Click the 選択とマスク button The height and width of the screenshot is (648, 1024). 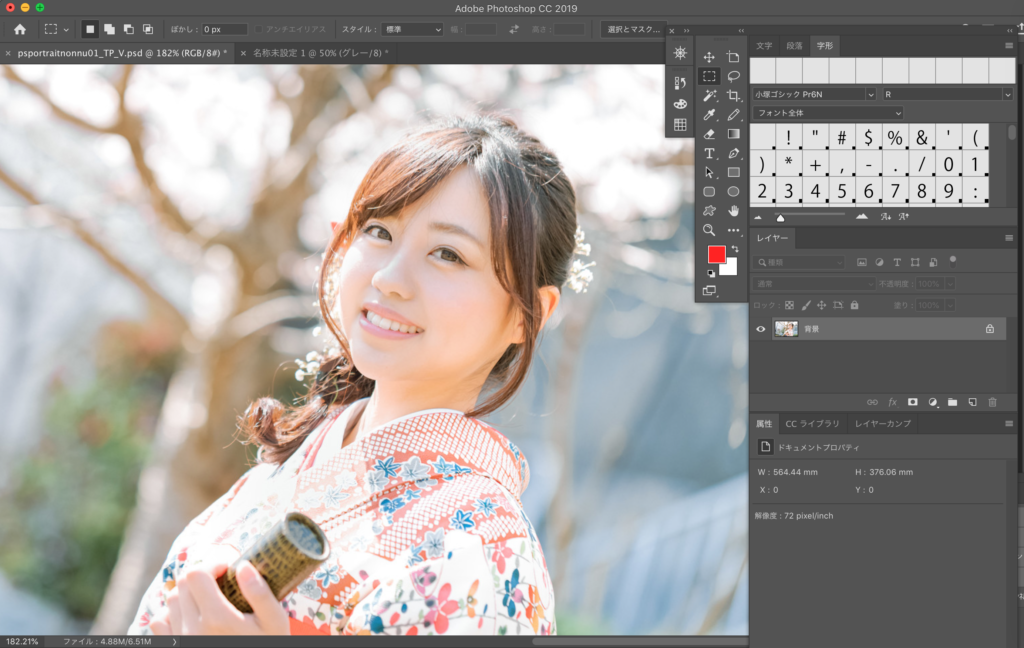(x=635, y=29)
